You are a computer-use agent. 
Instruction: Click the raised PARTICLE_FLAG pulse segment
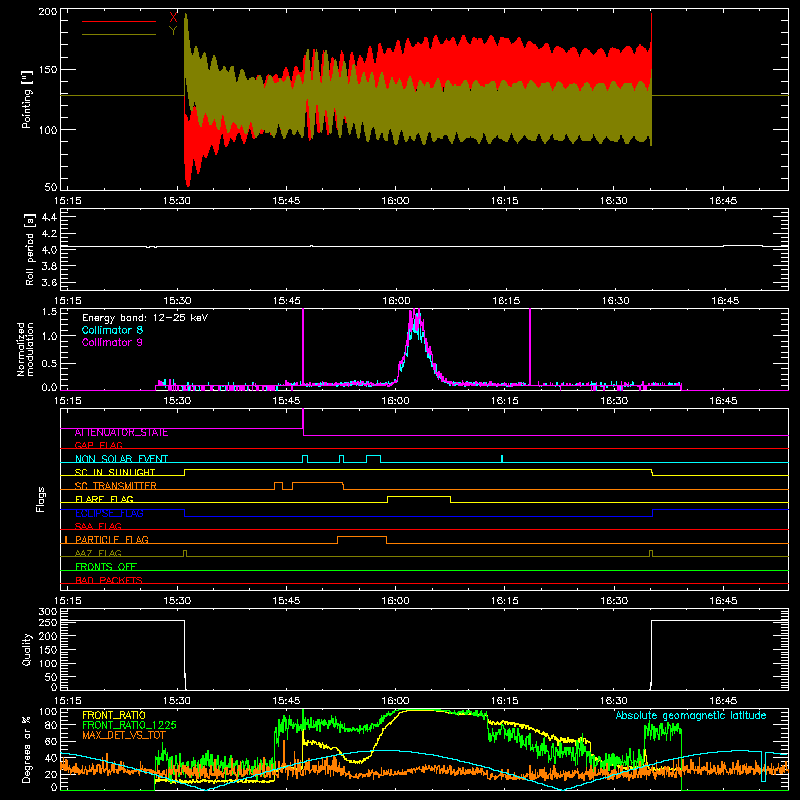coord(362,537)
